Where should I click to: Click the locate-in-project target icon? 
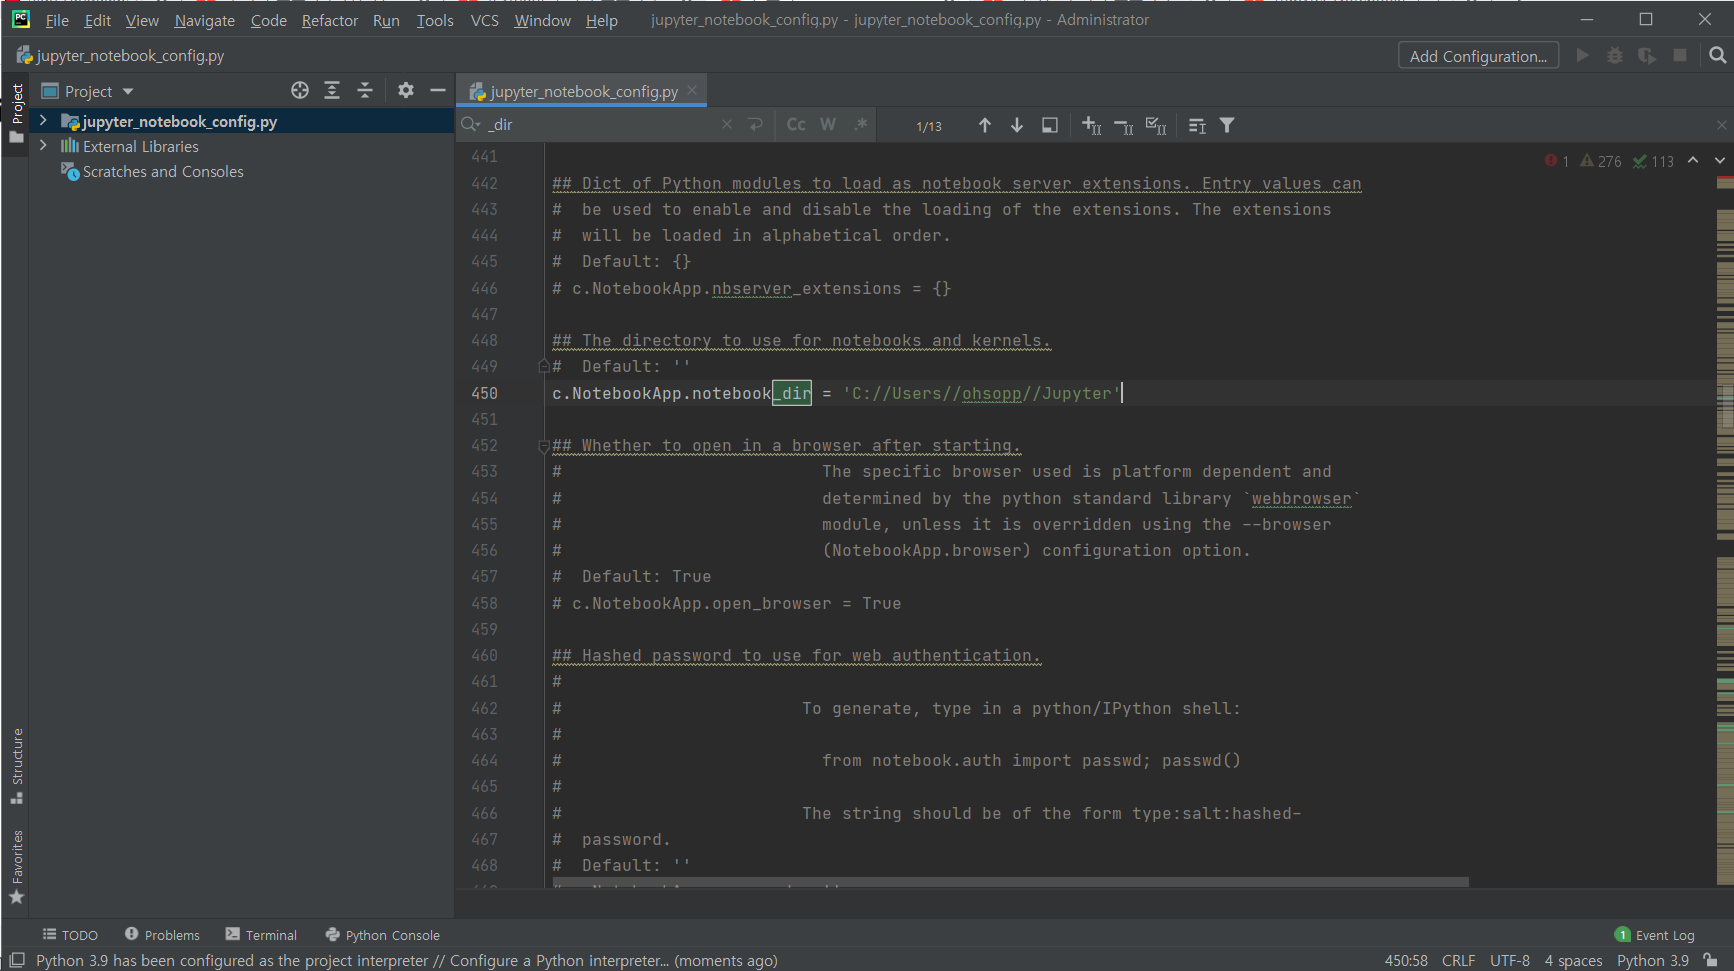pyautogui.click(x=300, y=91)
